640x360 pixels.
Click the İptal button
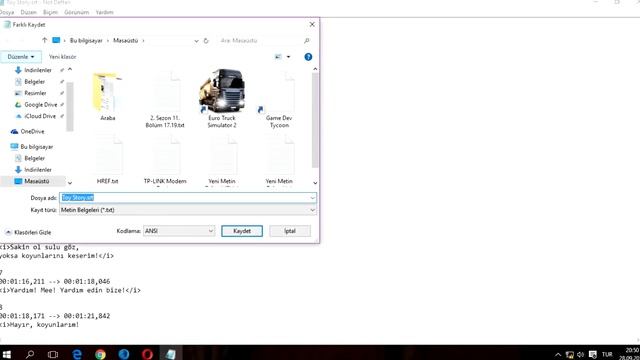pos(290,231)
